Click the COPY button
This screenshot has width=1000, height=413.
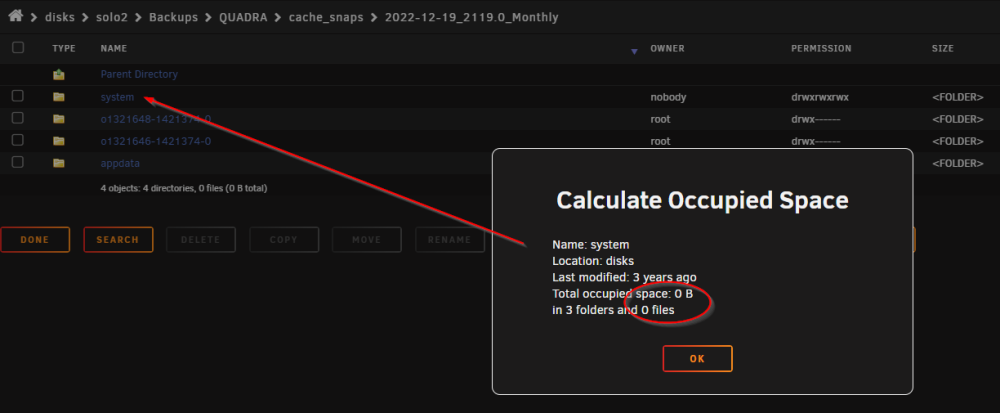tap(284, 240)
